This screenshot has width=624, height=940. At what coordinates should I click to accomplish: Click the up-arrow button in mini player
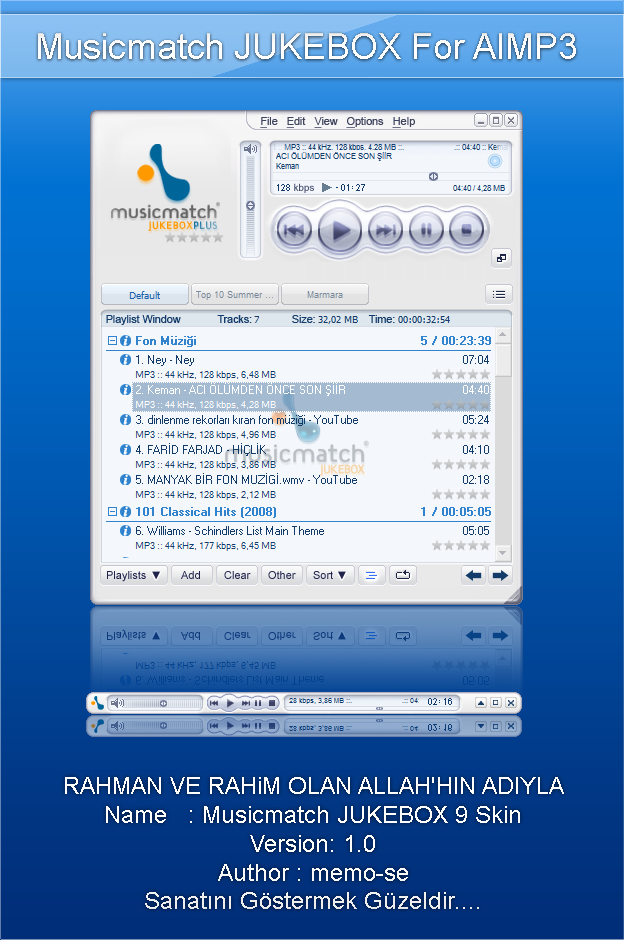click(x=481, y=703)
